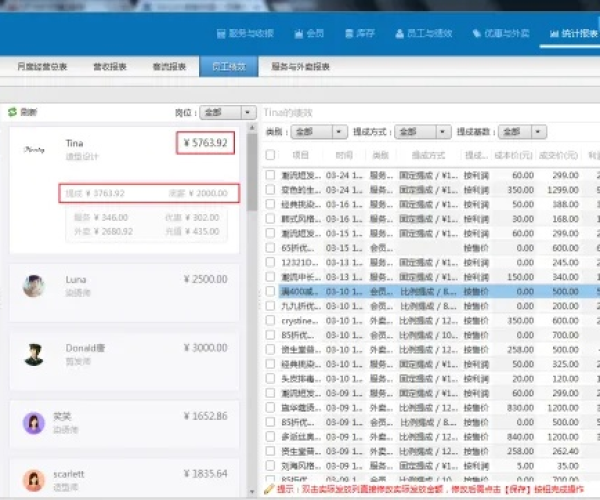This screenshot has height=500, width=600.
Task: Open the 库存 inventory section
Action: pos(360,33)
